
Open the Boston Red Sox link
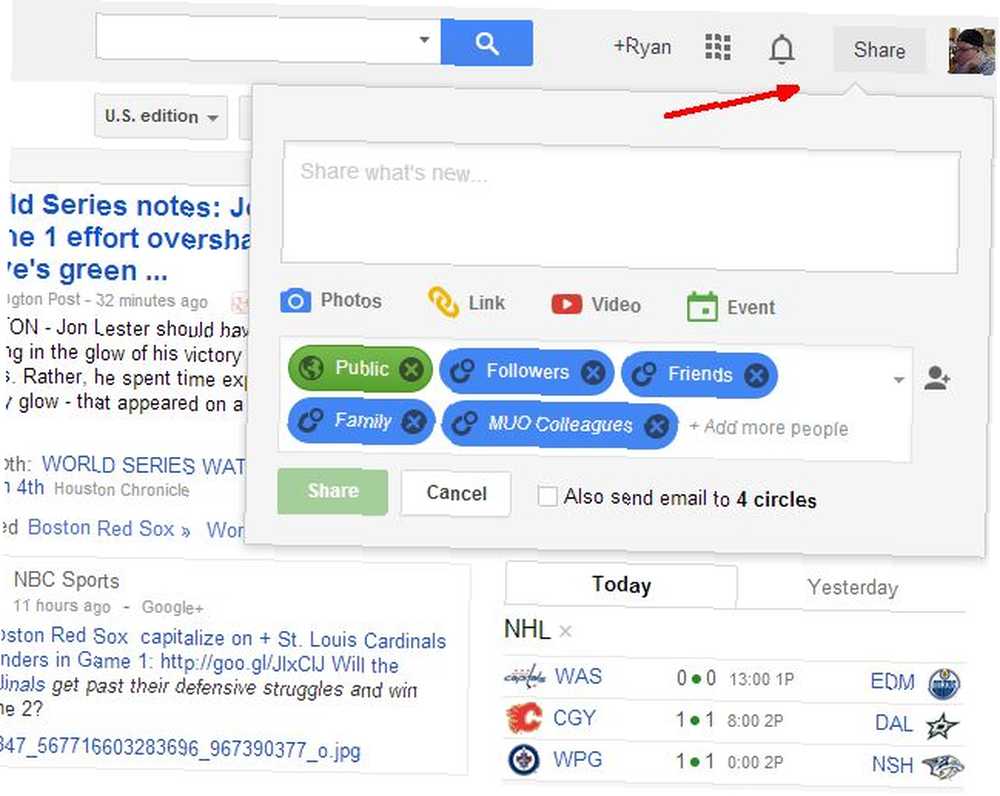click(109, 528)
